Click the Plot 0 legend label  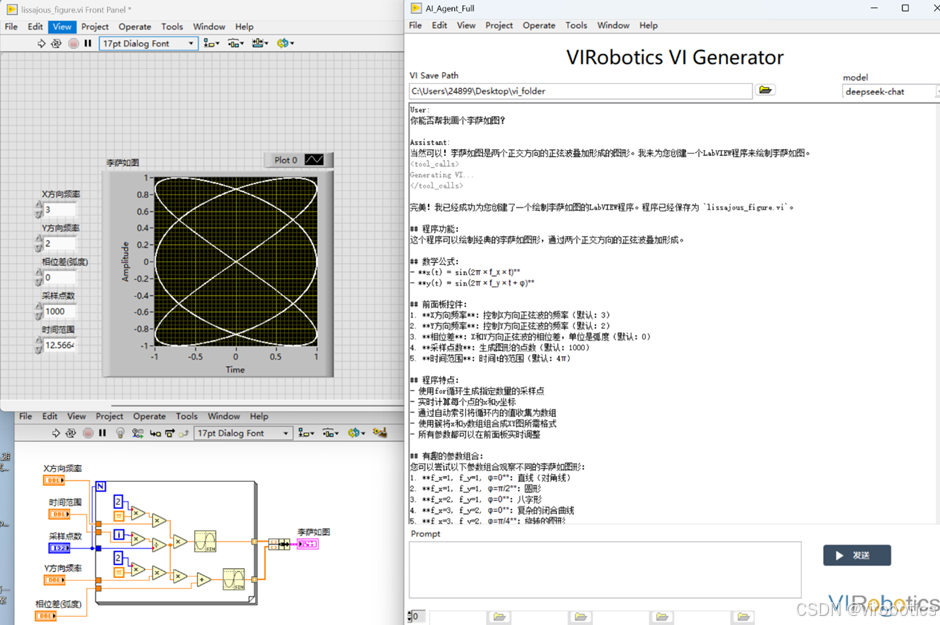(285, 160)
